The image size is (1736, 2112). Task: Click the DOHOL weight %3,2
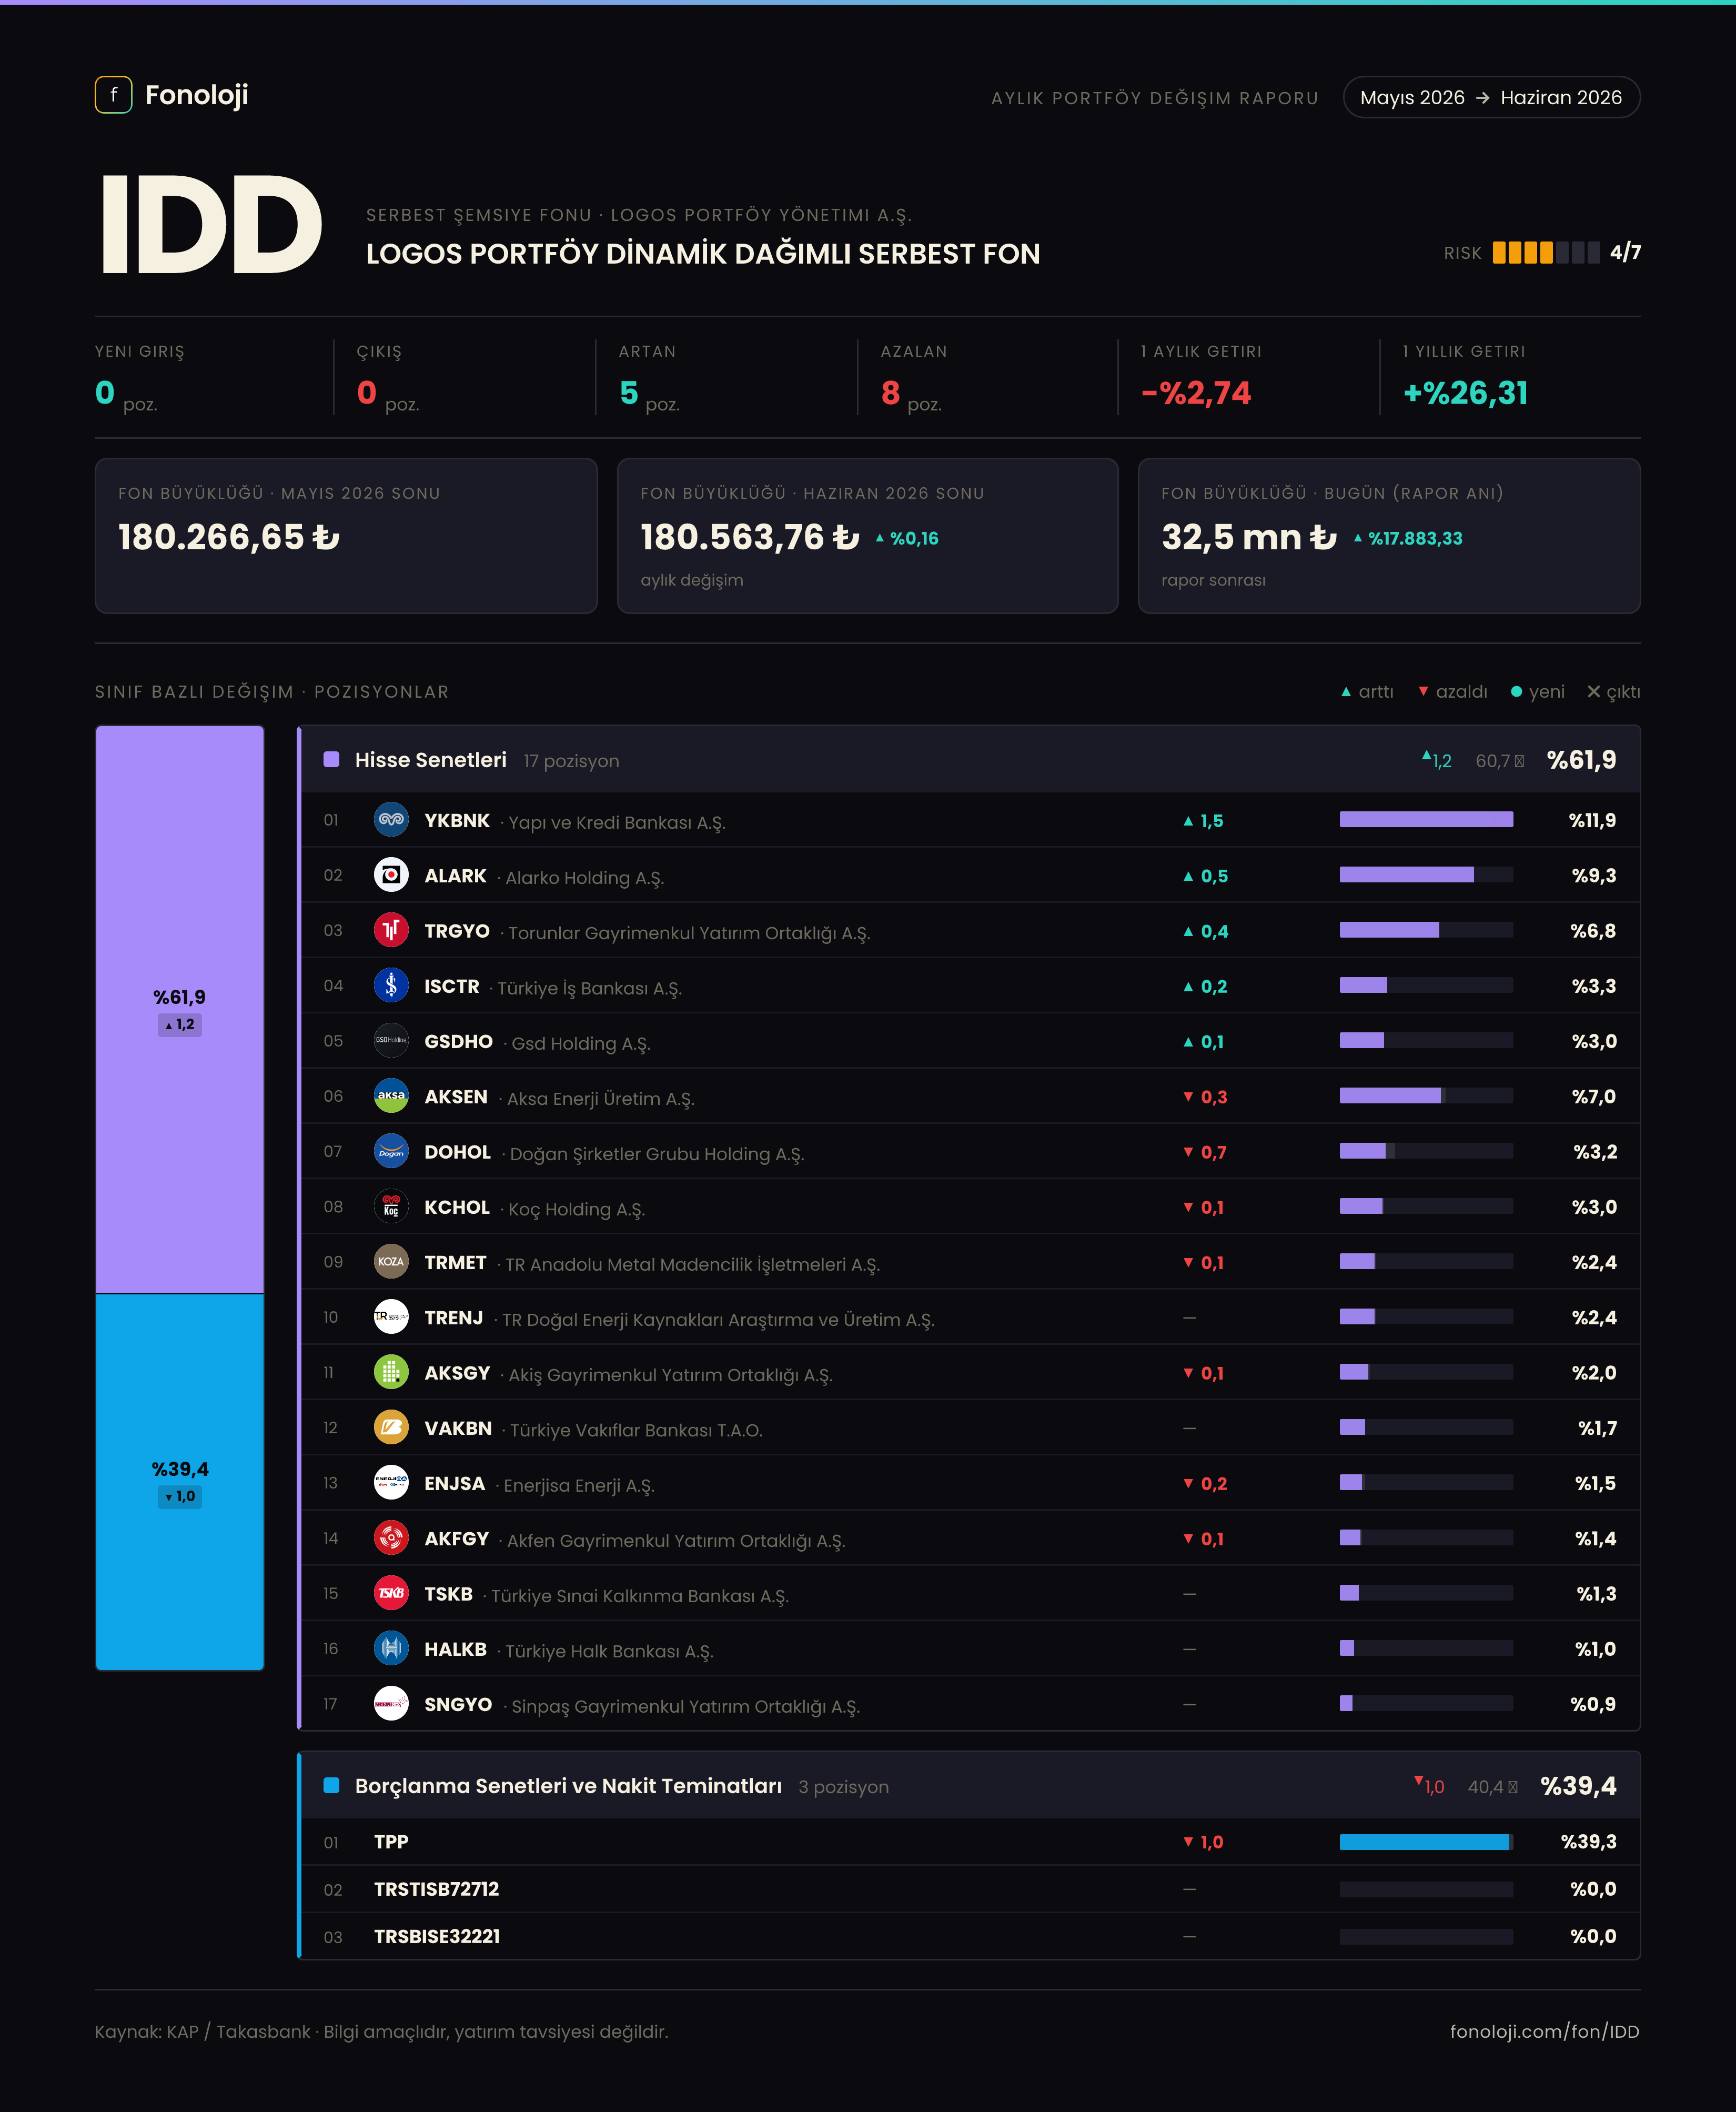(1594, 1152)
